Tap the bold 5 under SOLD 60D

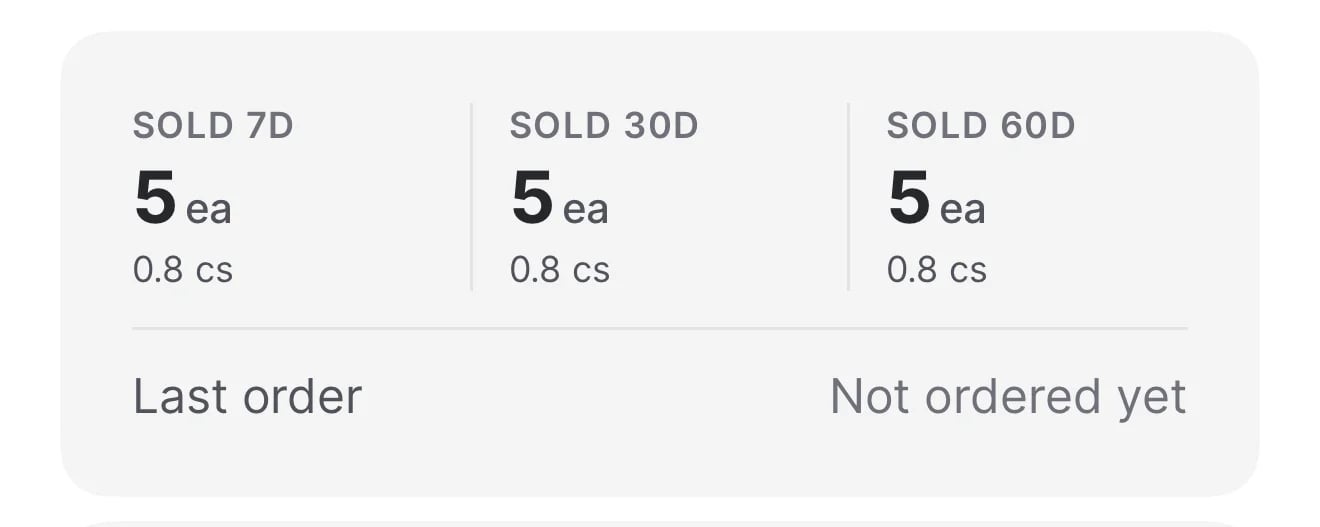[909, 198]
